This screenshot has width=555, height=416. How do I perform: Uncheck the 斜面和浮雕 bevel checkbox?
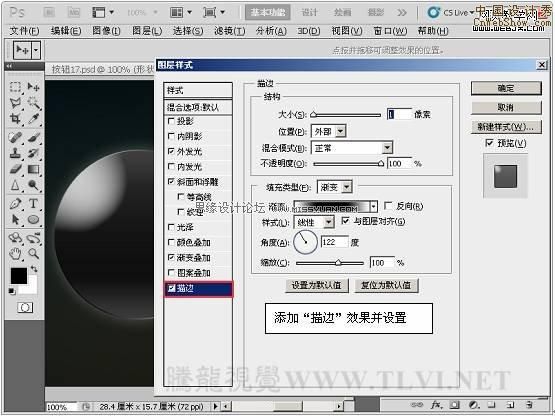tap(171, 182)
